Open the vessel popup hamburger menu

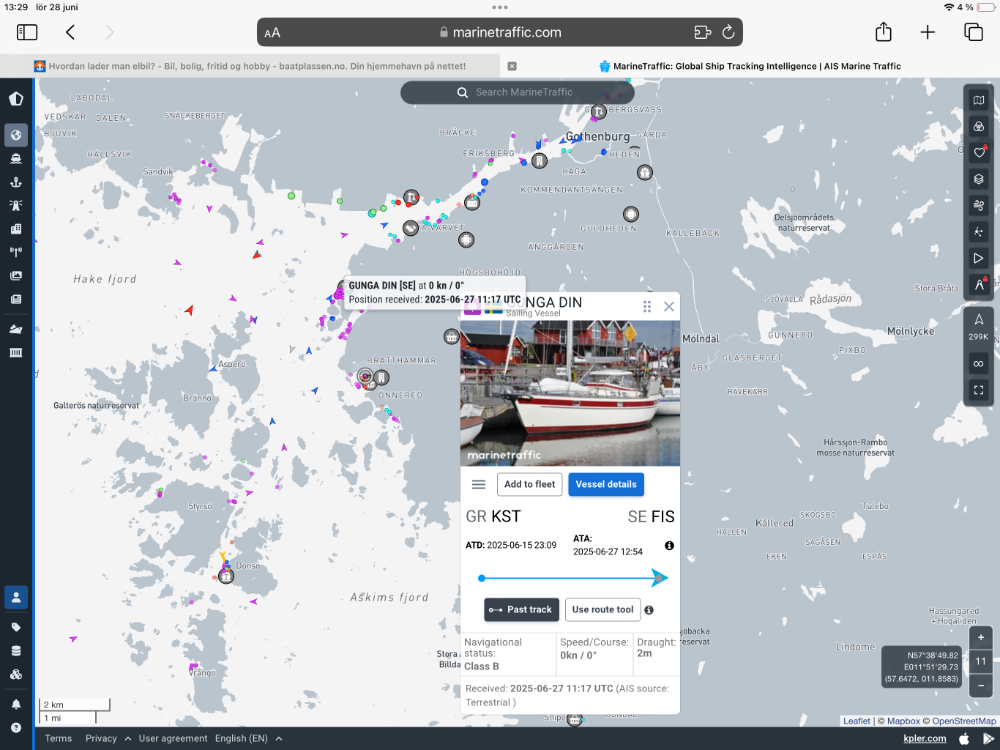pyautogui.click(x=478, y=485)
